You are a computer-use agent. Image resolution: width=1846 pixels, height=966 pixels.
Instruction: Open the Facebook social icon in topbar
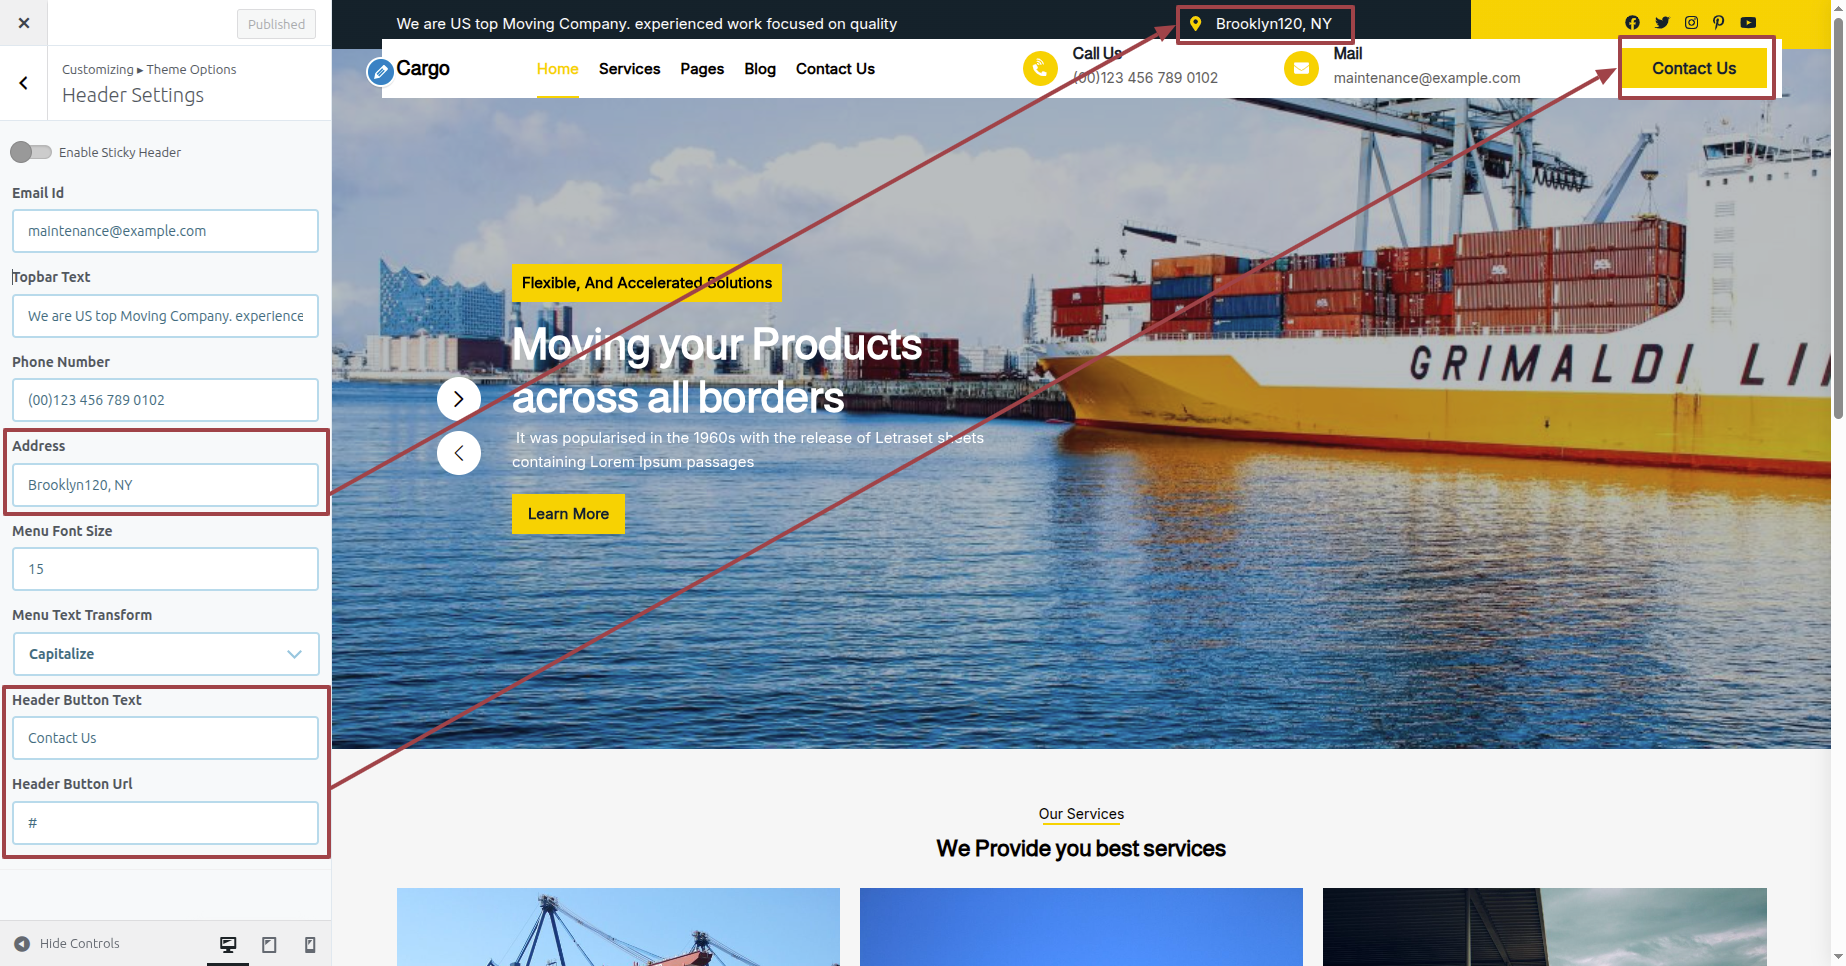coord(1632,22)
